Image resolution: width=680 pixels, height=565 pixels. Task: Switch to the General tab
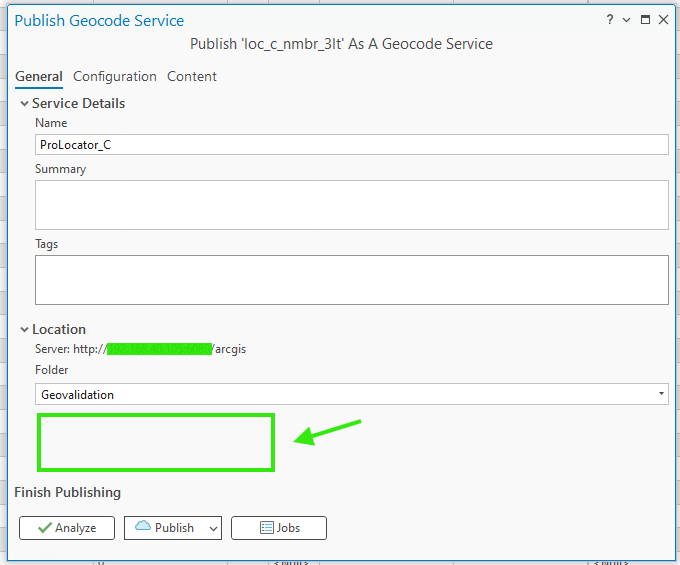point(39,77)
